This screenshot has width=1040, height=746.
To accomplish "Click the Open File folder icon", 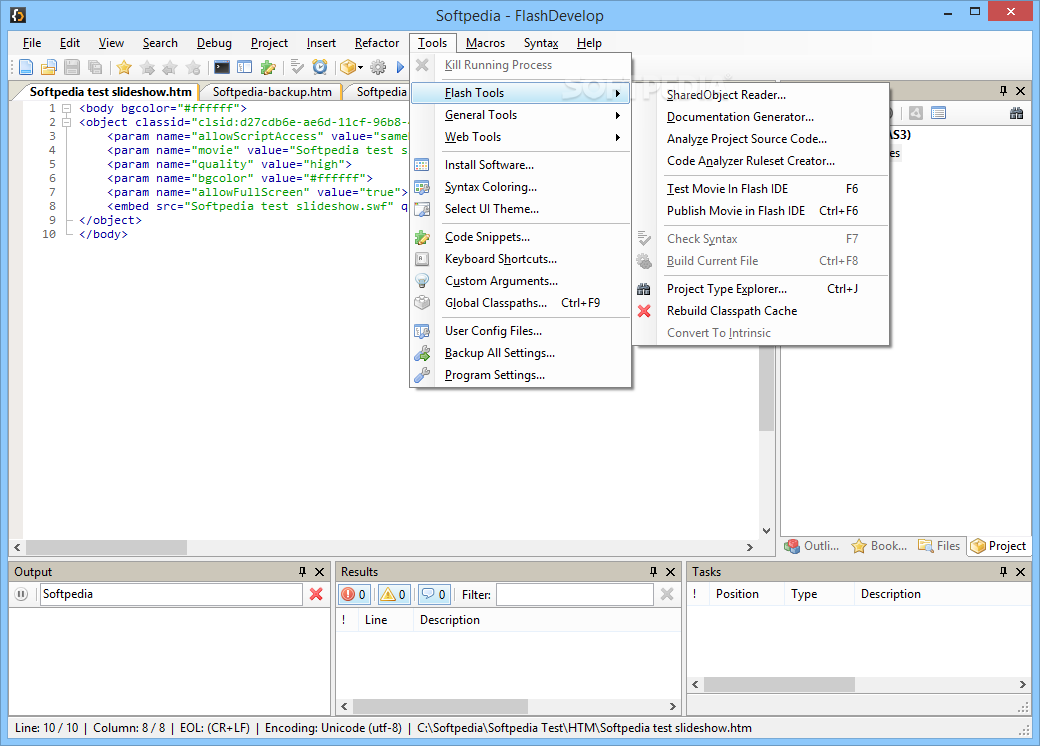I will coord(49,67).
